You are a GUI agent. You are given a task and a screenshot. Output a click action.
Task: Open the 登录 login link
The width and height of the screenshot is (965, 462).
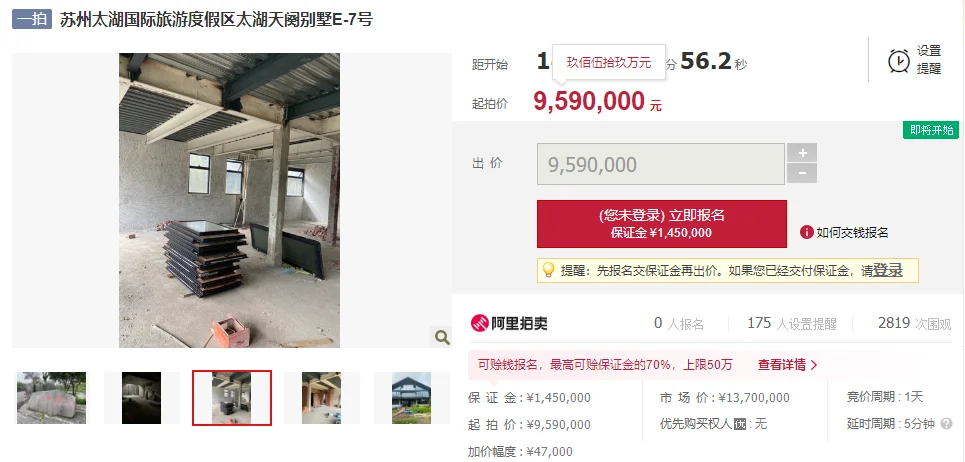(x=887, y=270)
